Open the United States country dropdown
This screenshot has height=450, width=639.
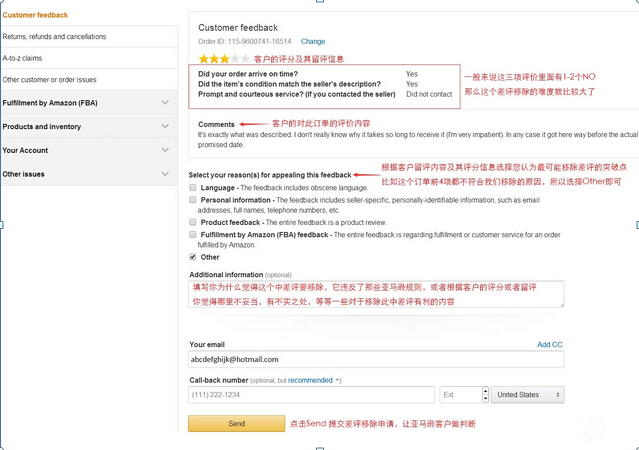point(527,395)
